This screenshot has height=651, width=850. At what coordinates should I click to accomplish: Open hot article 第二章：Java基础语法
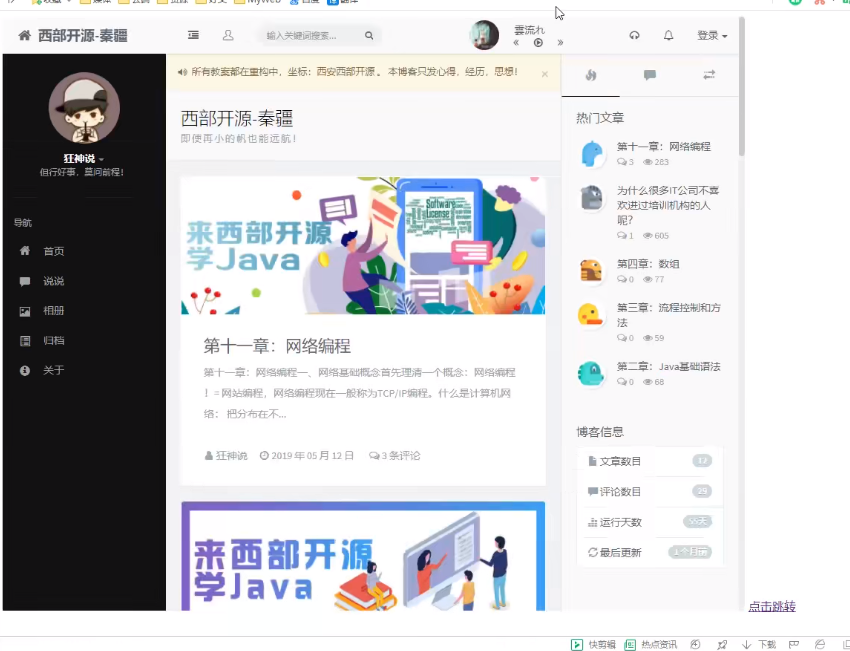click(668, 366)
